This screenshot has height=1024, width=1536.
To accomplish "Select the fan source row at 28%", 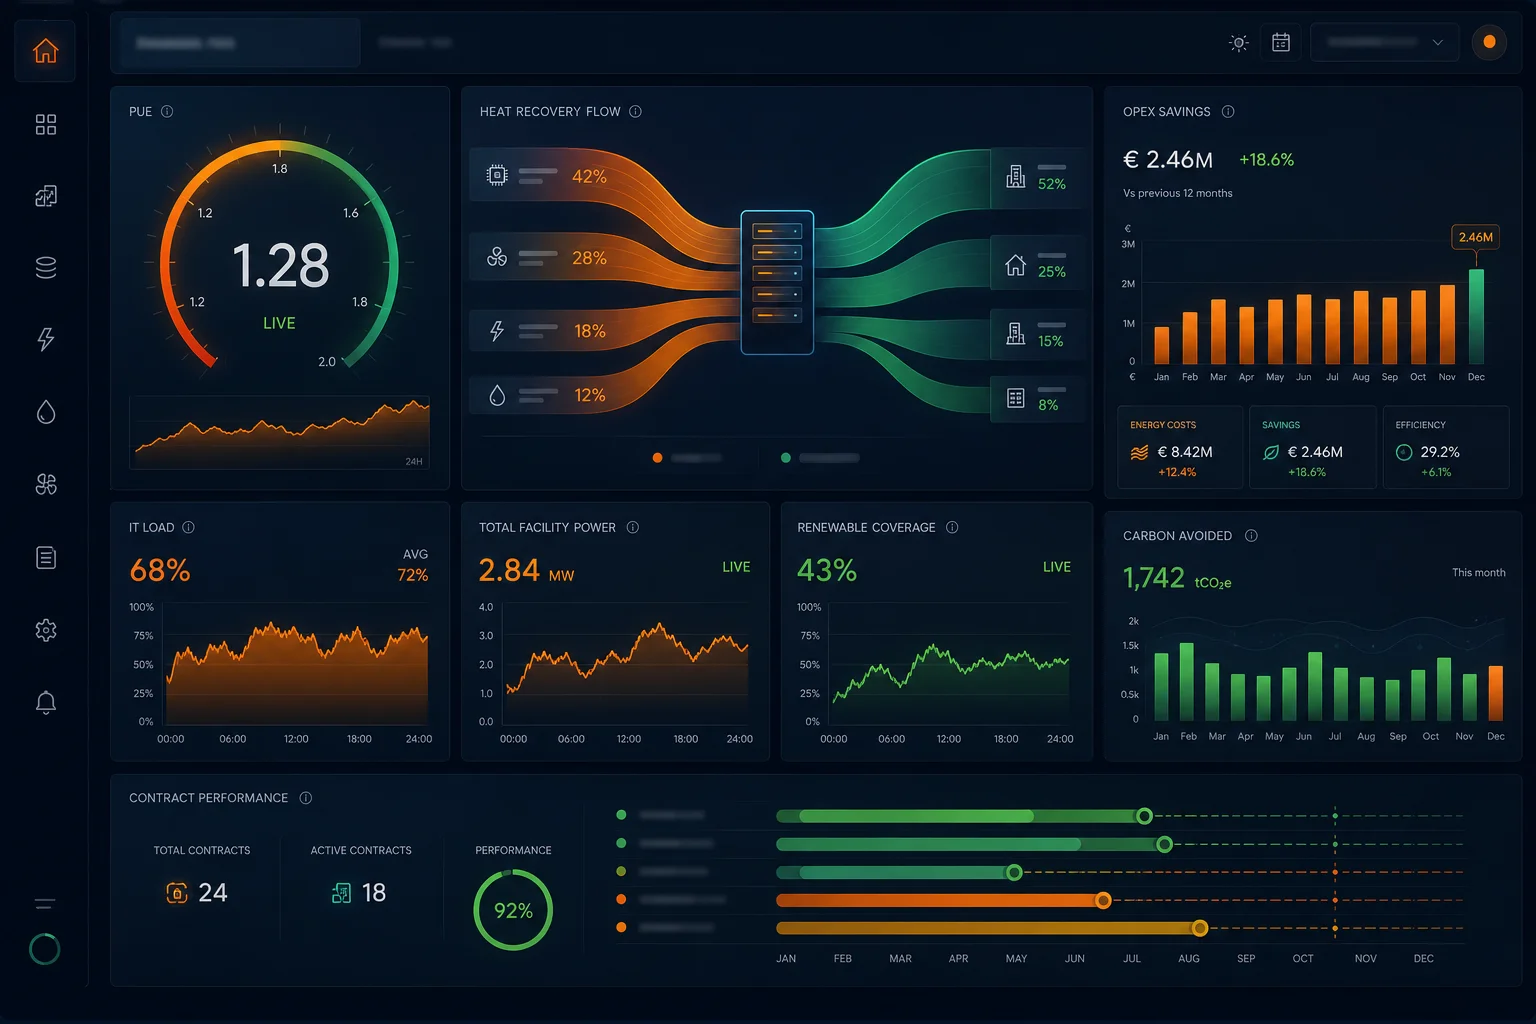I will pos(546,258).
